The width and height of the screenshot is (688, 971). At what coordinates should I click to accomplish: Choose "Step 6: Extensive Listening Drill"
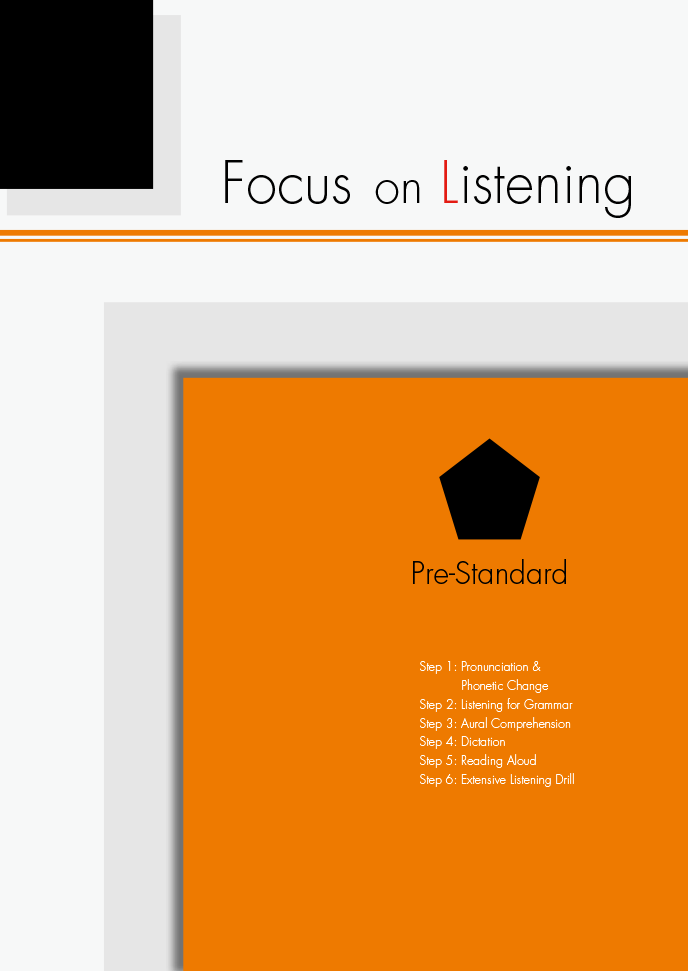pyautogui.click(x=496, y=780)
